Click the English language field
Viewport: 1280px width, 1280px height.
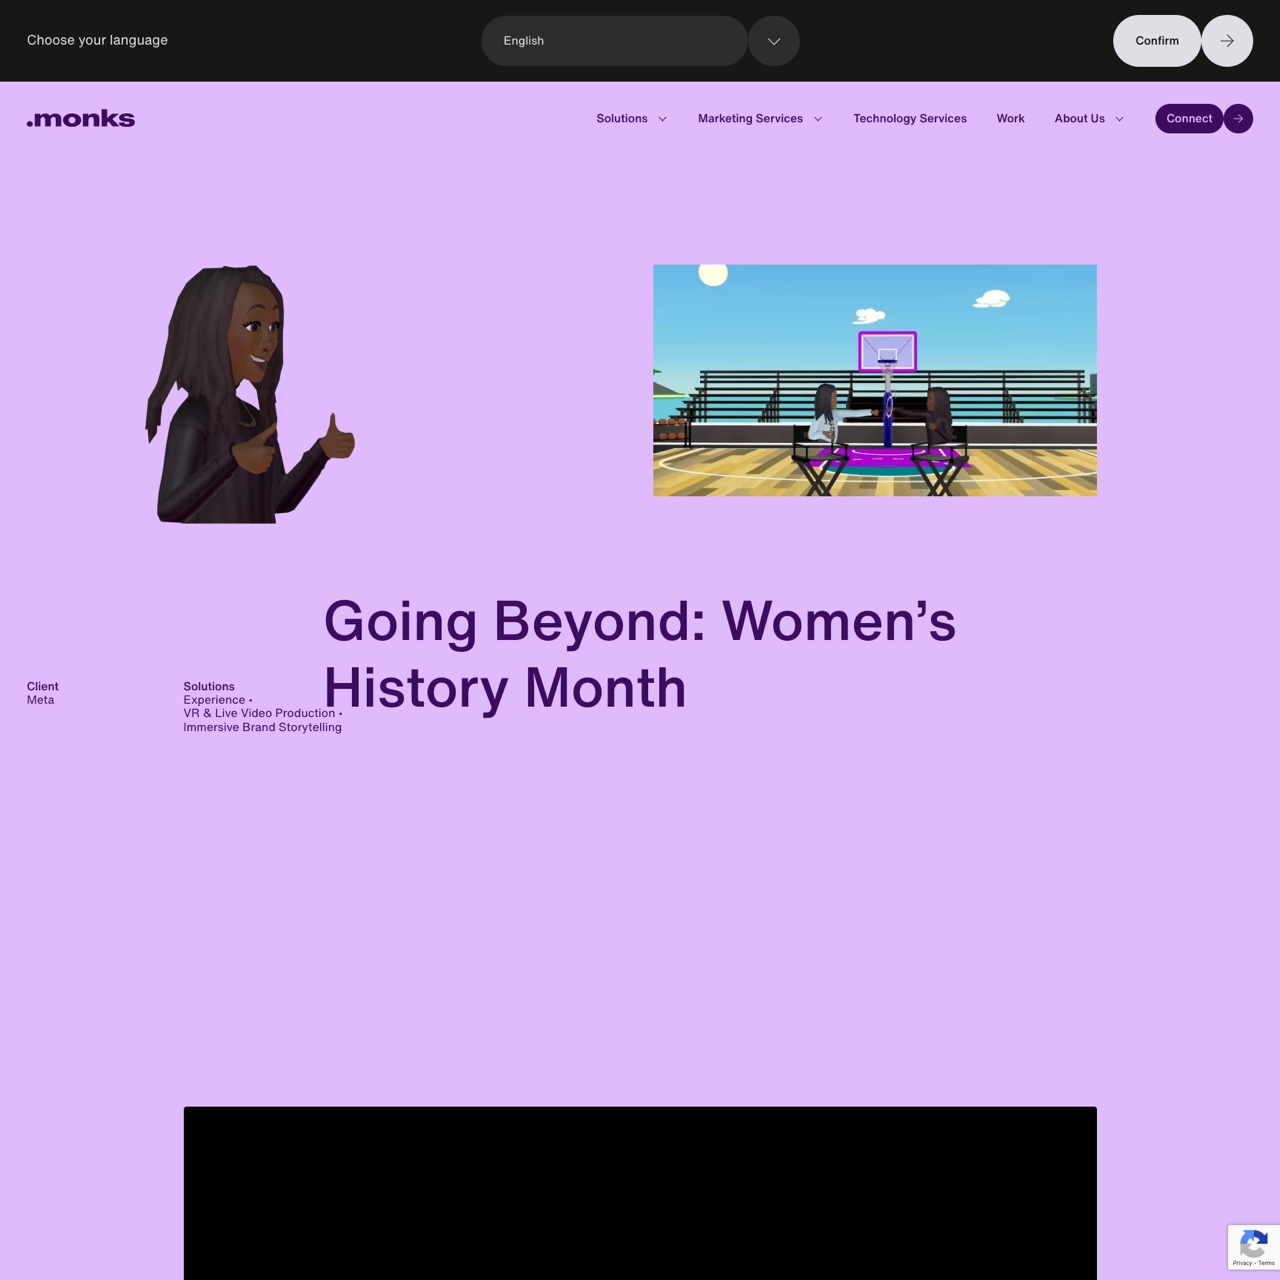(614, 41)
